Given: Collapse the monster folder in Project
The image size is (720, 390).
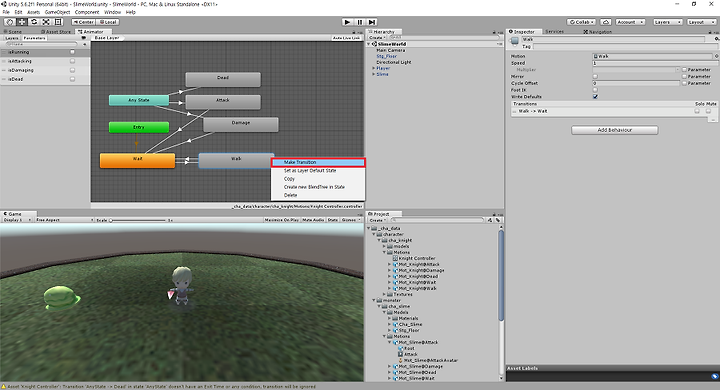Looking at the screenshot, I should (374, 300).
